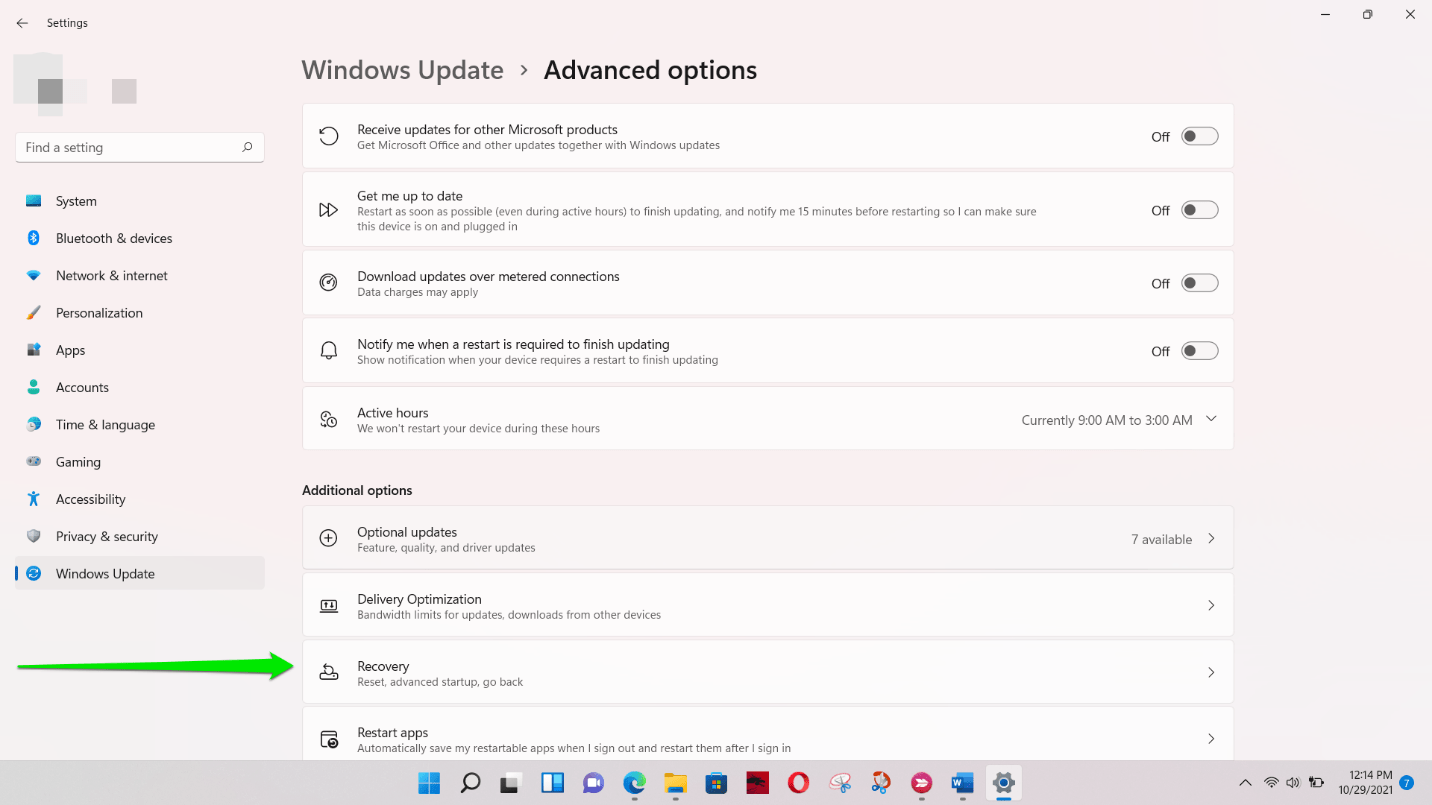Open Microsoft Word from the taskbar

pos(961,783)
